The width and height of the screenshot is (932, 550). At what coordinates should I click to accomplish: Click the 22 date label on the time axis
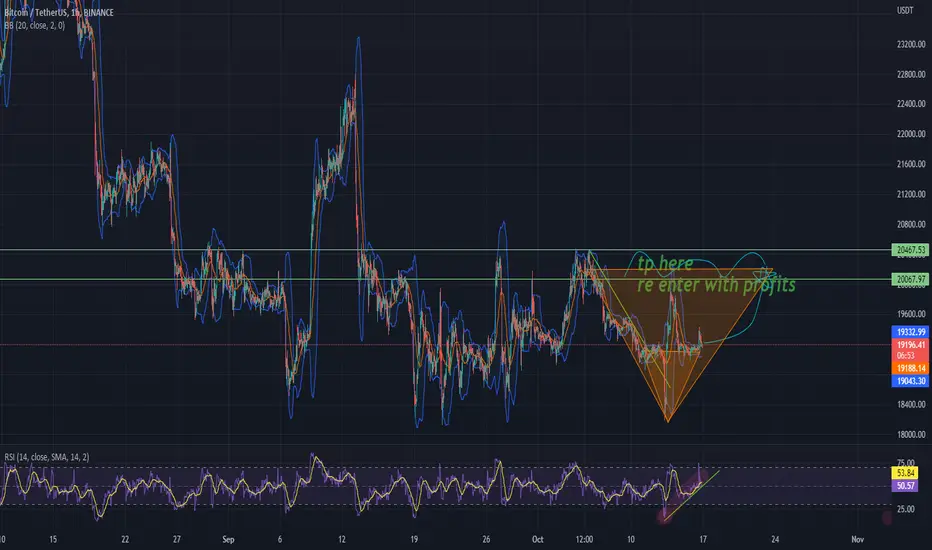pos(125,539)
